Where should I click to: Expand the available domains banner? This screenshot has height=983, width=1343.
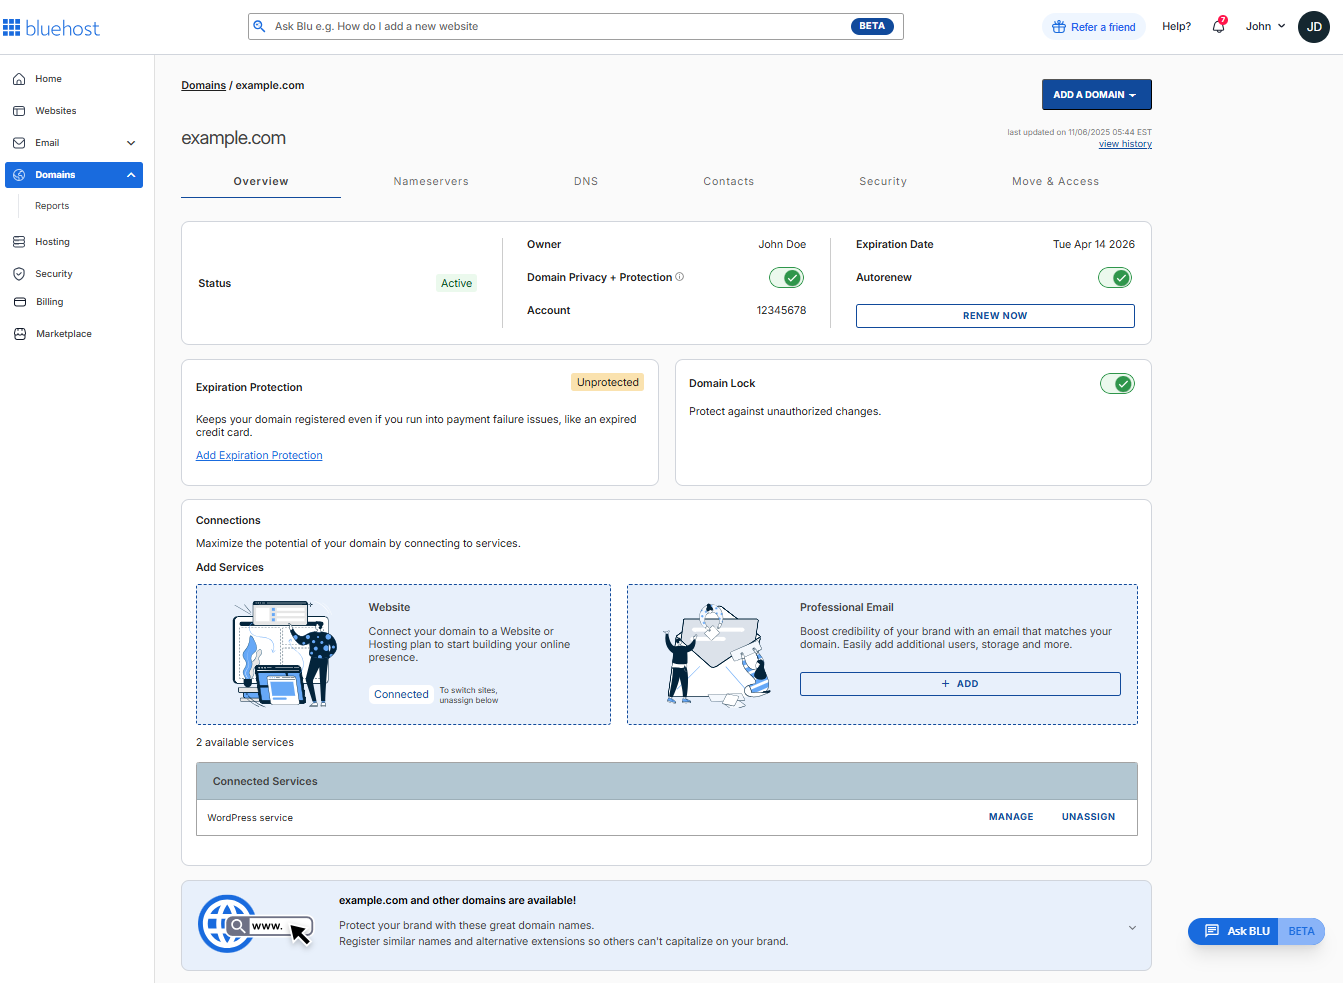tap(1132, 927)
